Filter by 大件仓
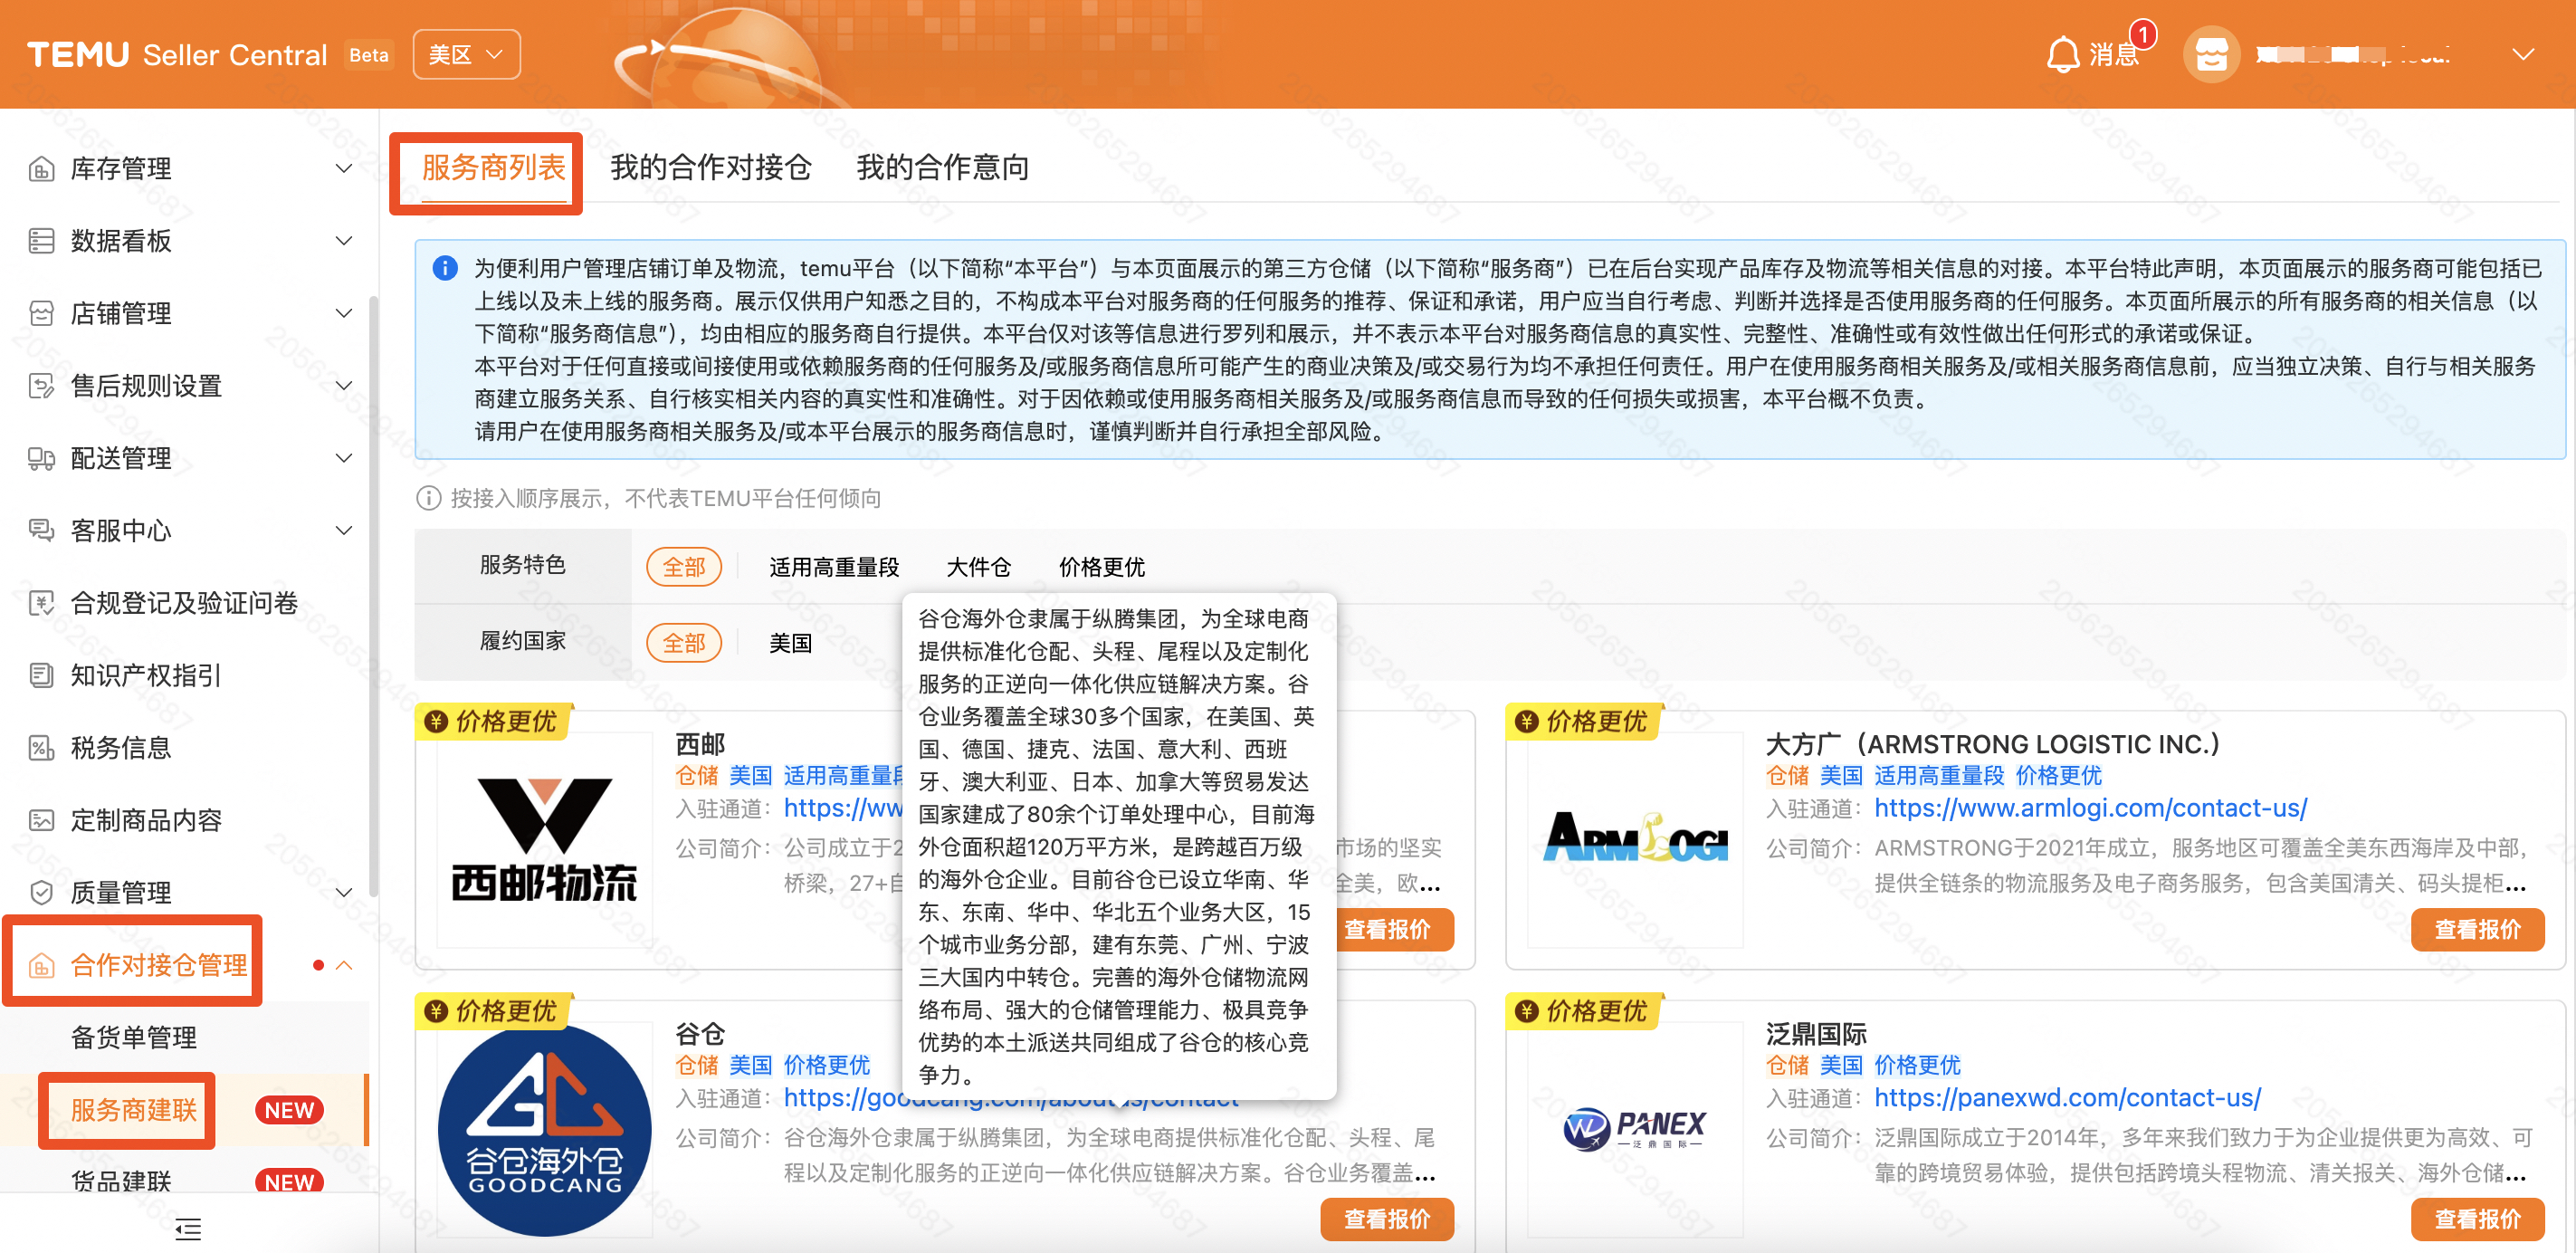This screenshot has width=2576, height=1253. point(978,567)
